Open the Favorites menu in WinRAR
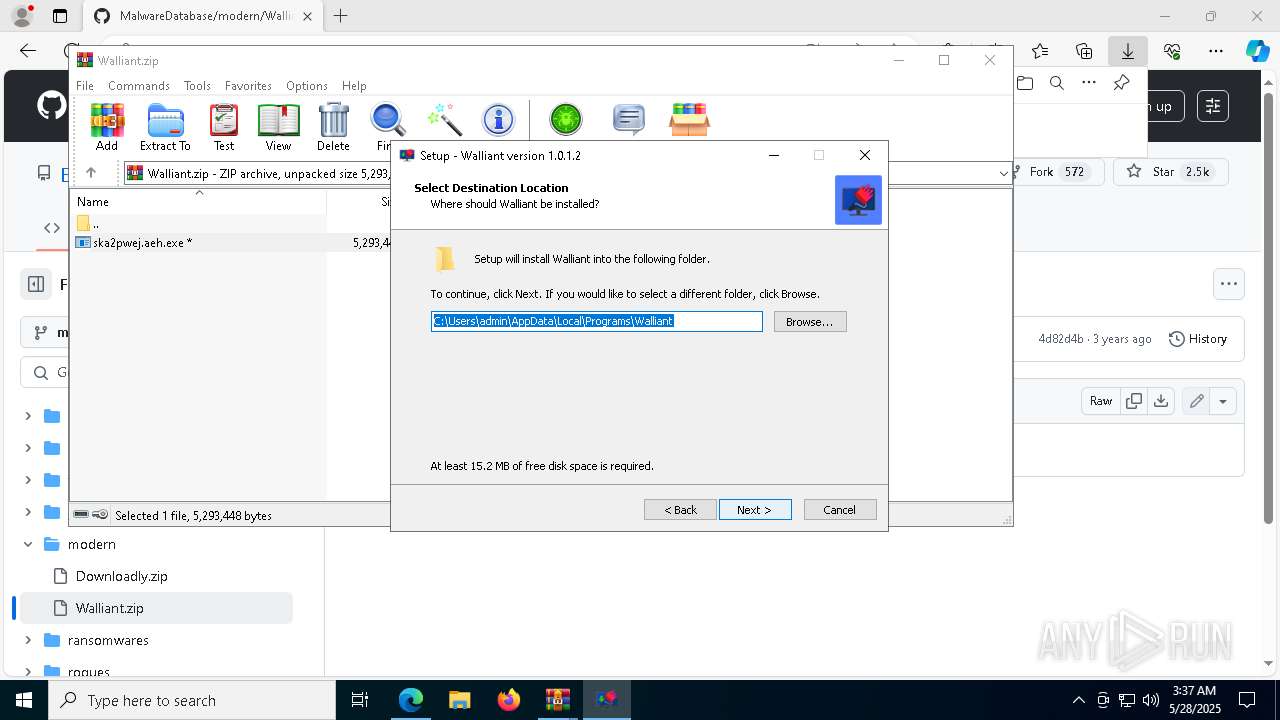This screenshot has height=720, width=1280. click(248, 86)
